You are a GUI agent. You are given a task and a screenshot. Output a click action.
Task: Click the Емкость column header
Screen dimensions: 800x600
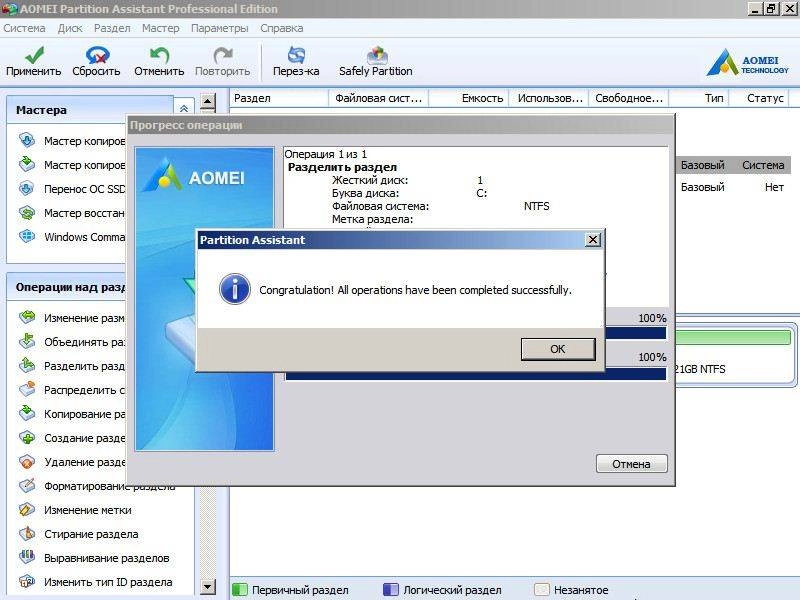469,98
